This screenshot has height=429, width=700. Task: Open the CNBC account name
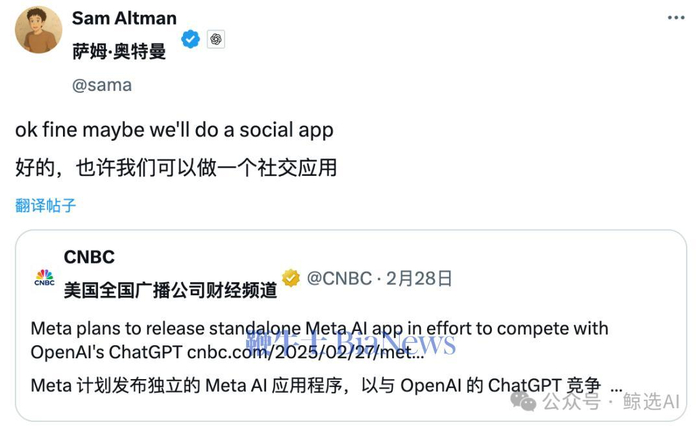tap(89, 257)
